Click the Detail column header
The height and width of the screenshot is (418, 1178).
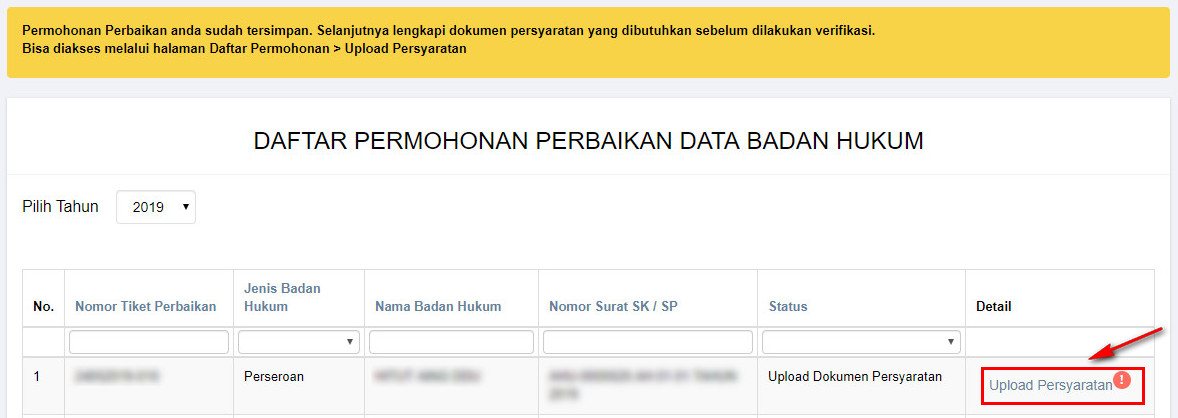[x=994, y=306]
